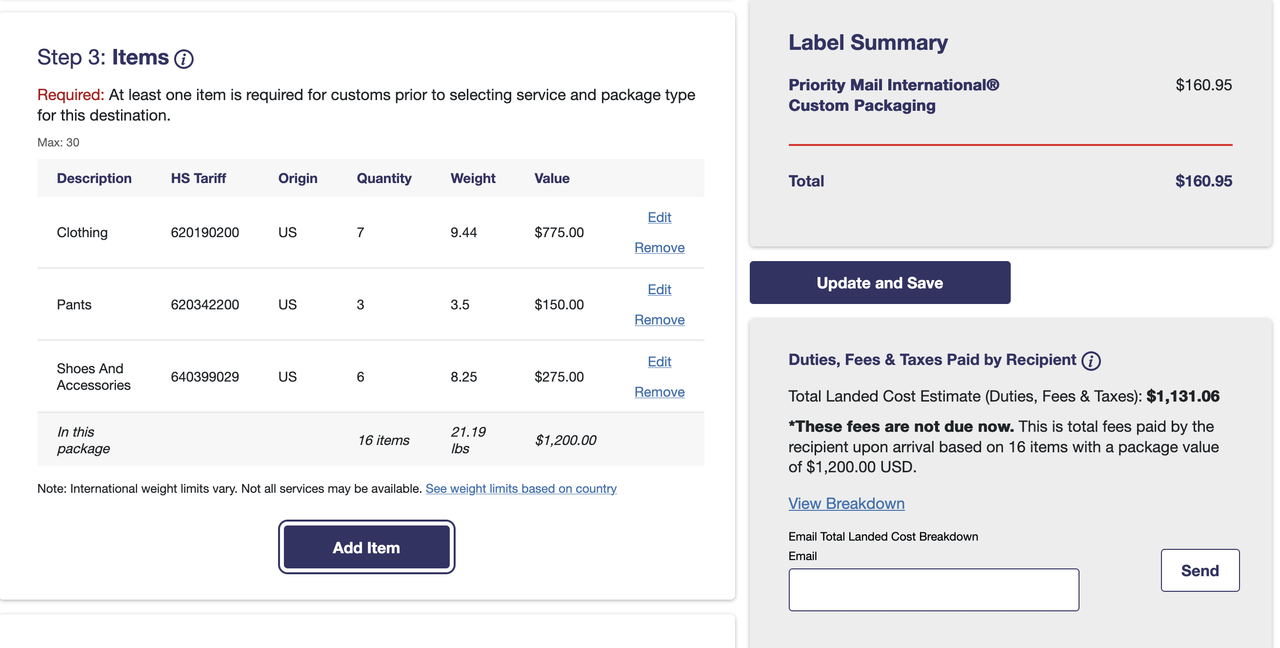The height and width of the screenshot is (648, 1280).
Task: Remove the Pants item
Action: coord(659,320)
